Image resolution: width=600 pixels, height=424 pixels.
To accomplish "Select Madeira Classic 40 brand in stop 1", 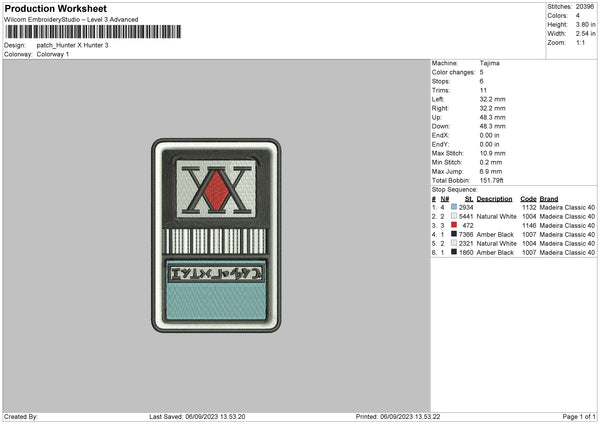I will pyautogui.click(x=567, y=207).
